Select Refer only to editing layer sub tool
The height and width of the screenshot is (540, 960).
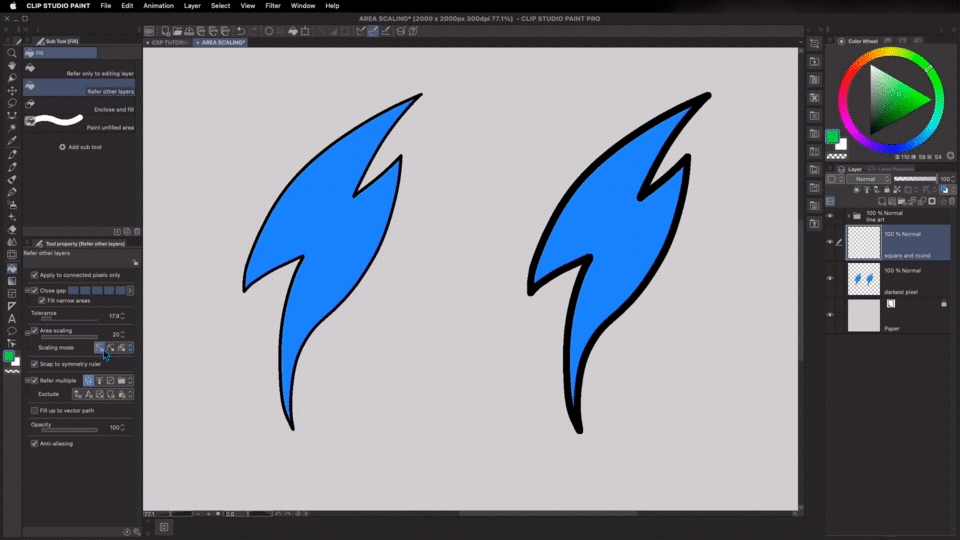pyautogui.click(x=79, y=69)
